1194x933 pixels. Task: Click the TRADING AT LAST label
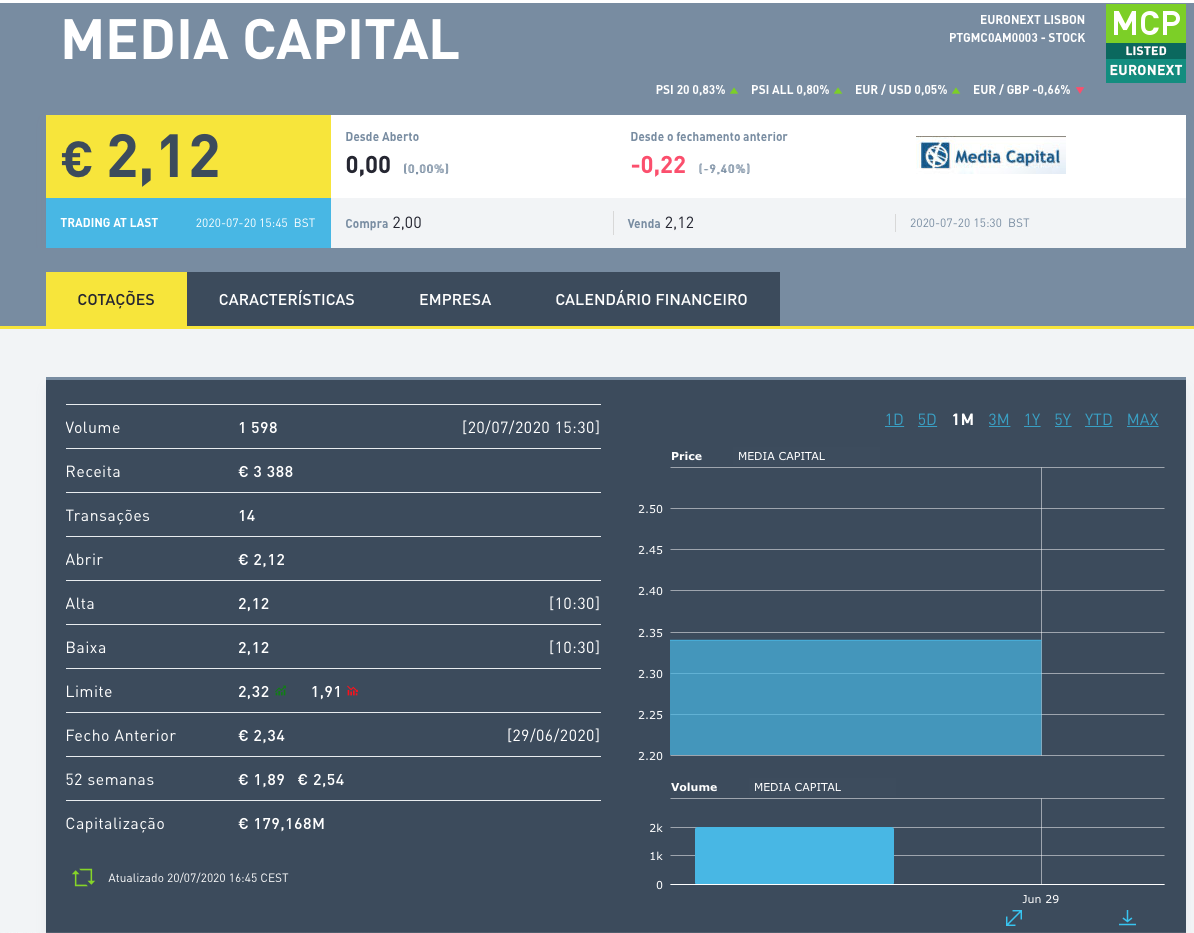(109, 222)
